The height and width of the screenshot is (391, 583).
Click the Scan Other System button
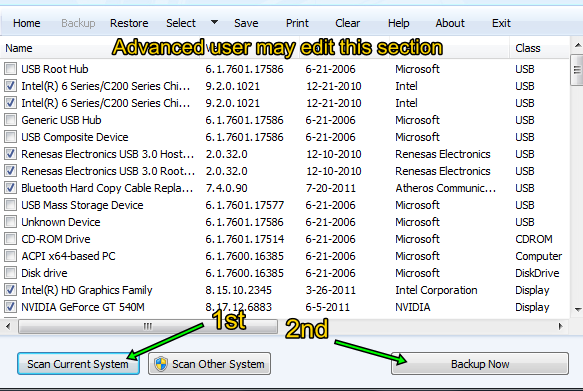209,363
